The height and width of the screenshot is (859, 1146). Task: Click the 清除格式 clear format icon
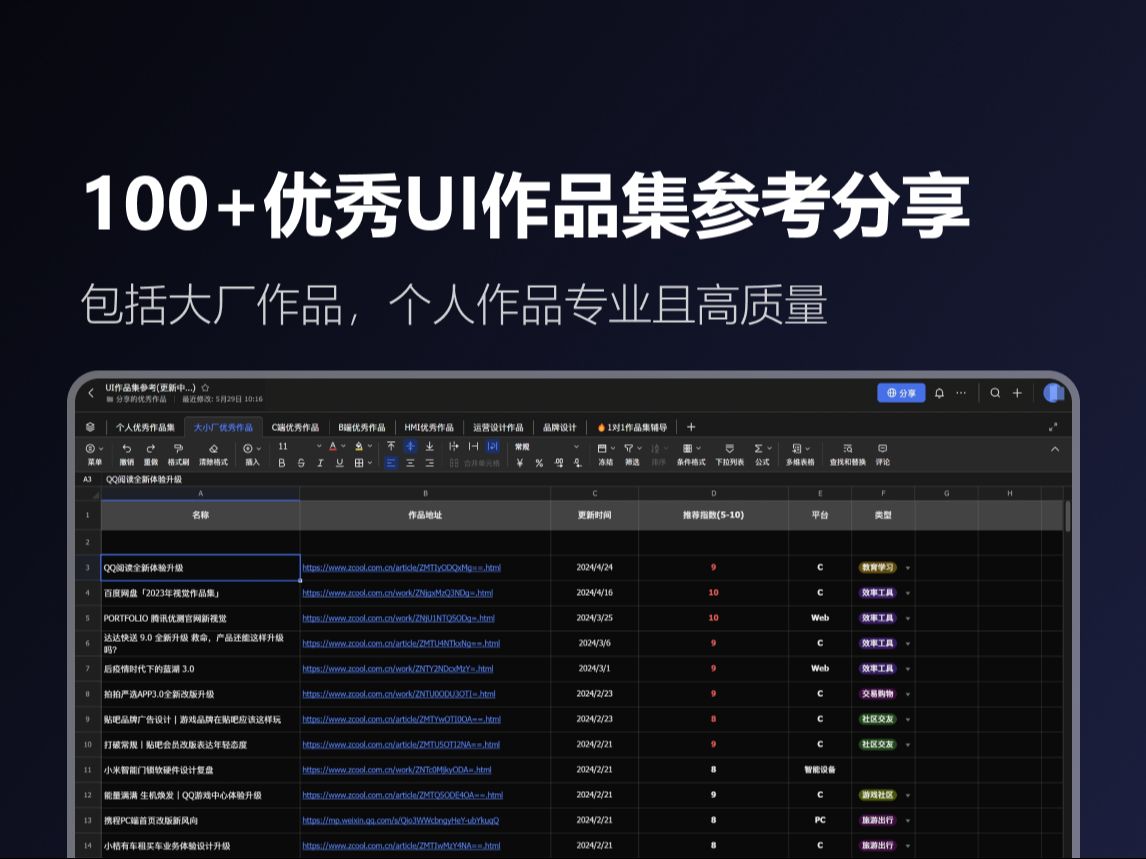tap(213, 448)
